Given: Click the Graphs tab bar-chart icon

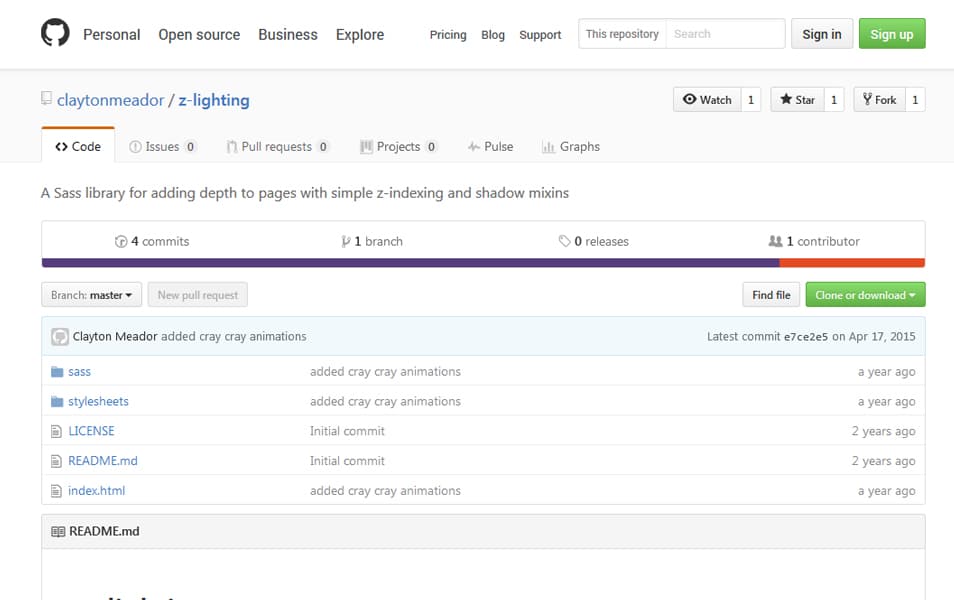Looking at the screenshot, I should tap(548, 147).
